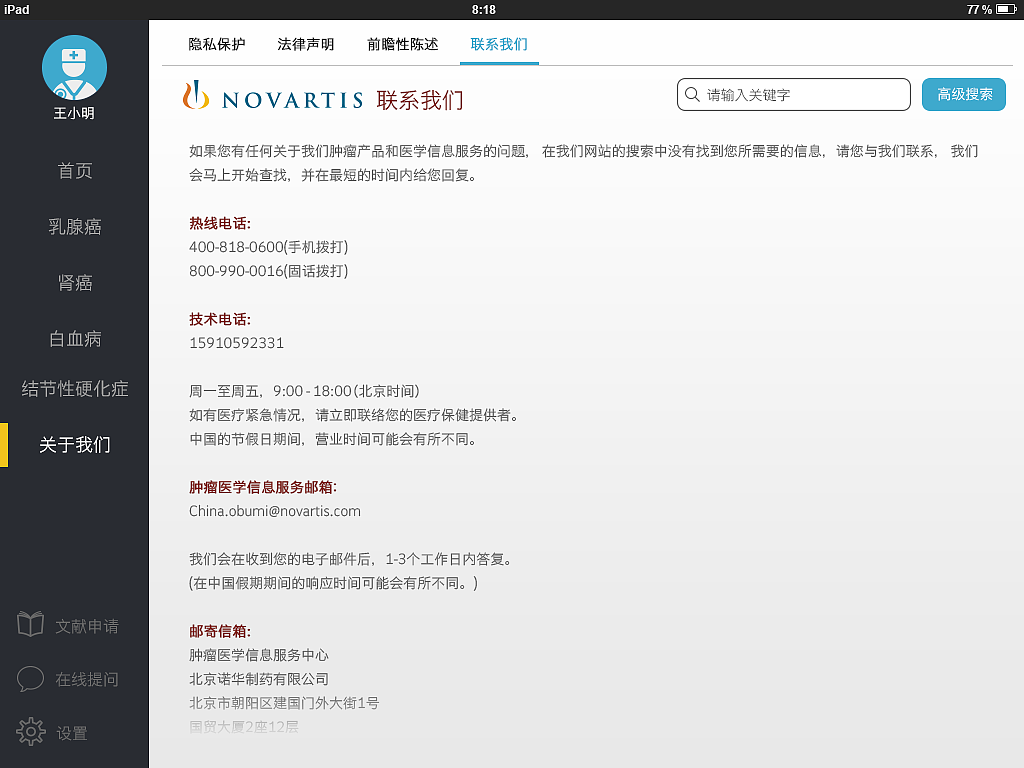Go to 首页 in the sidebar
The image size is (1024, 768).
click(x=74, y=171)
